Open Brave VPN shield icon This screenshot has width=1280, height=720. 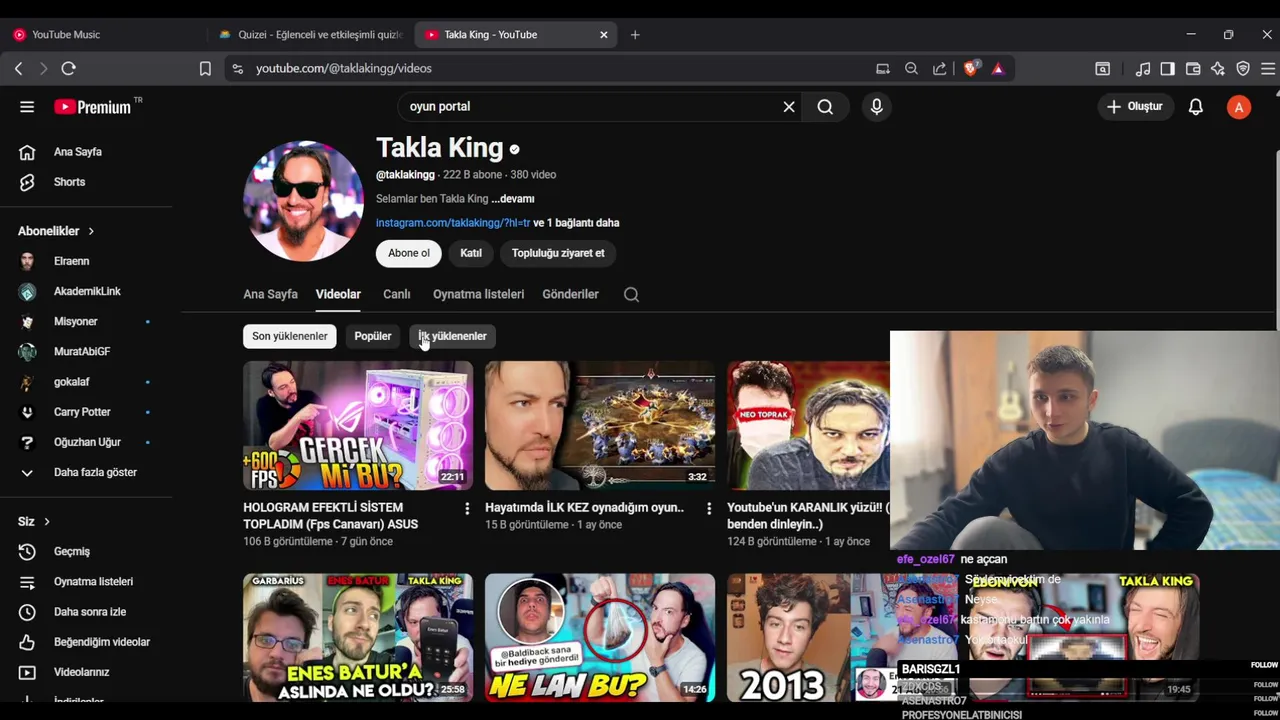pos(1243,69)
